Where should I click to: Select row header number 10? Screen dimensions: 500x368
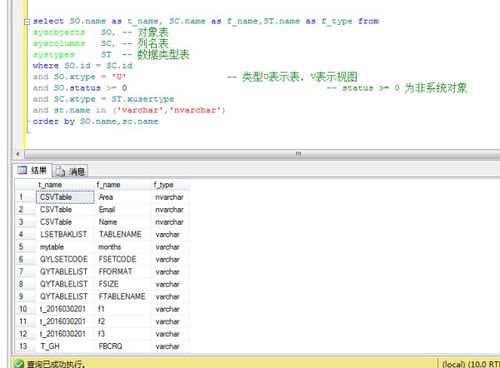click(26, 309)
